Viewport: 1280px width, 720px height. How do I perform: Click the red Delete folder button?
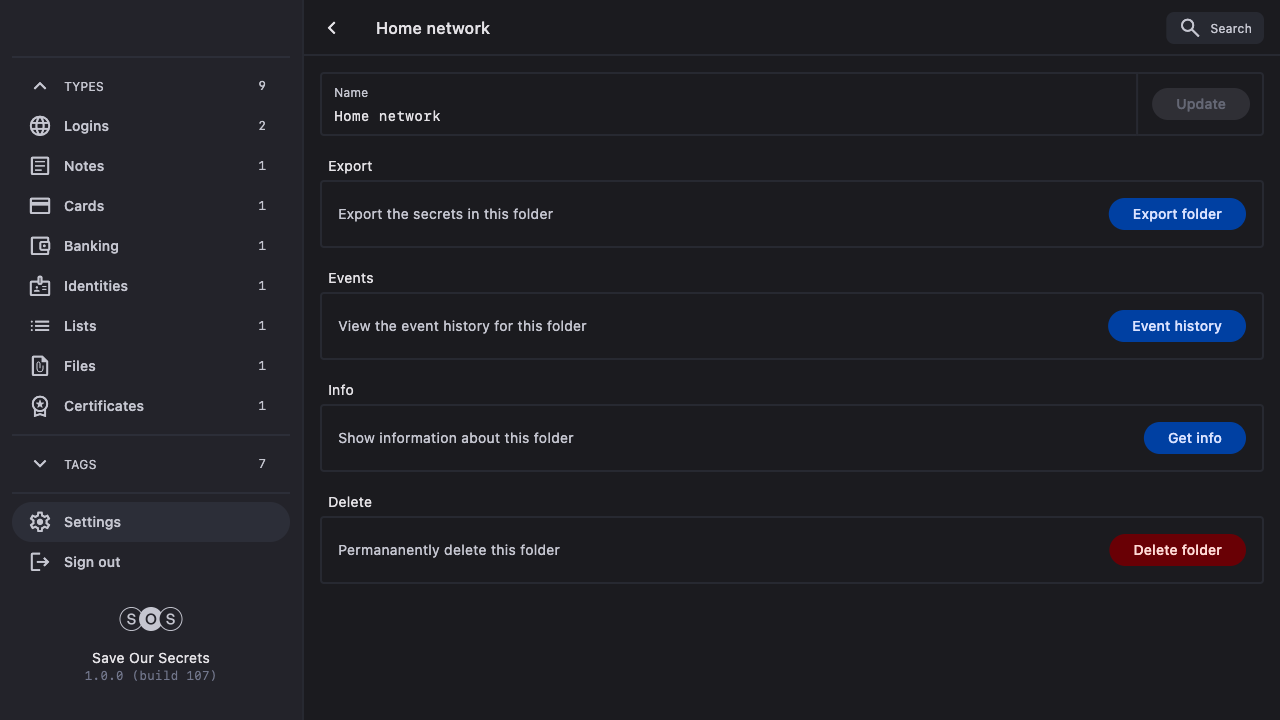(x=1177, y=550)
